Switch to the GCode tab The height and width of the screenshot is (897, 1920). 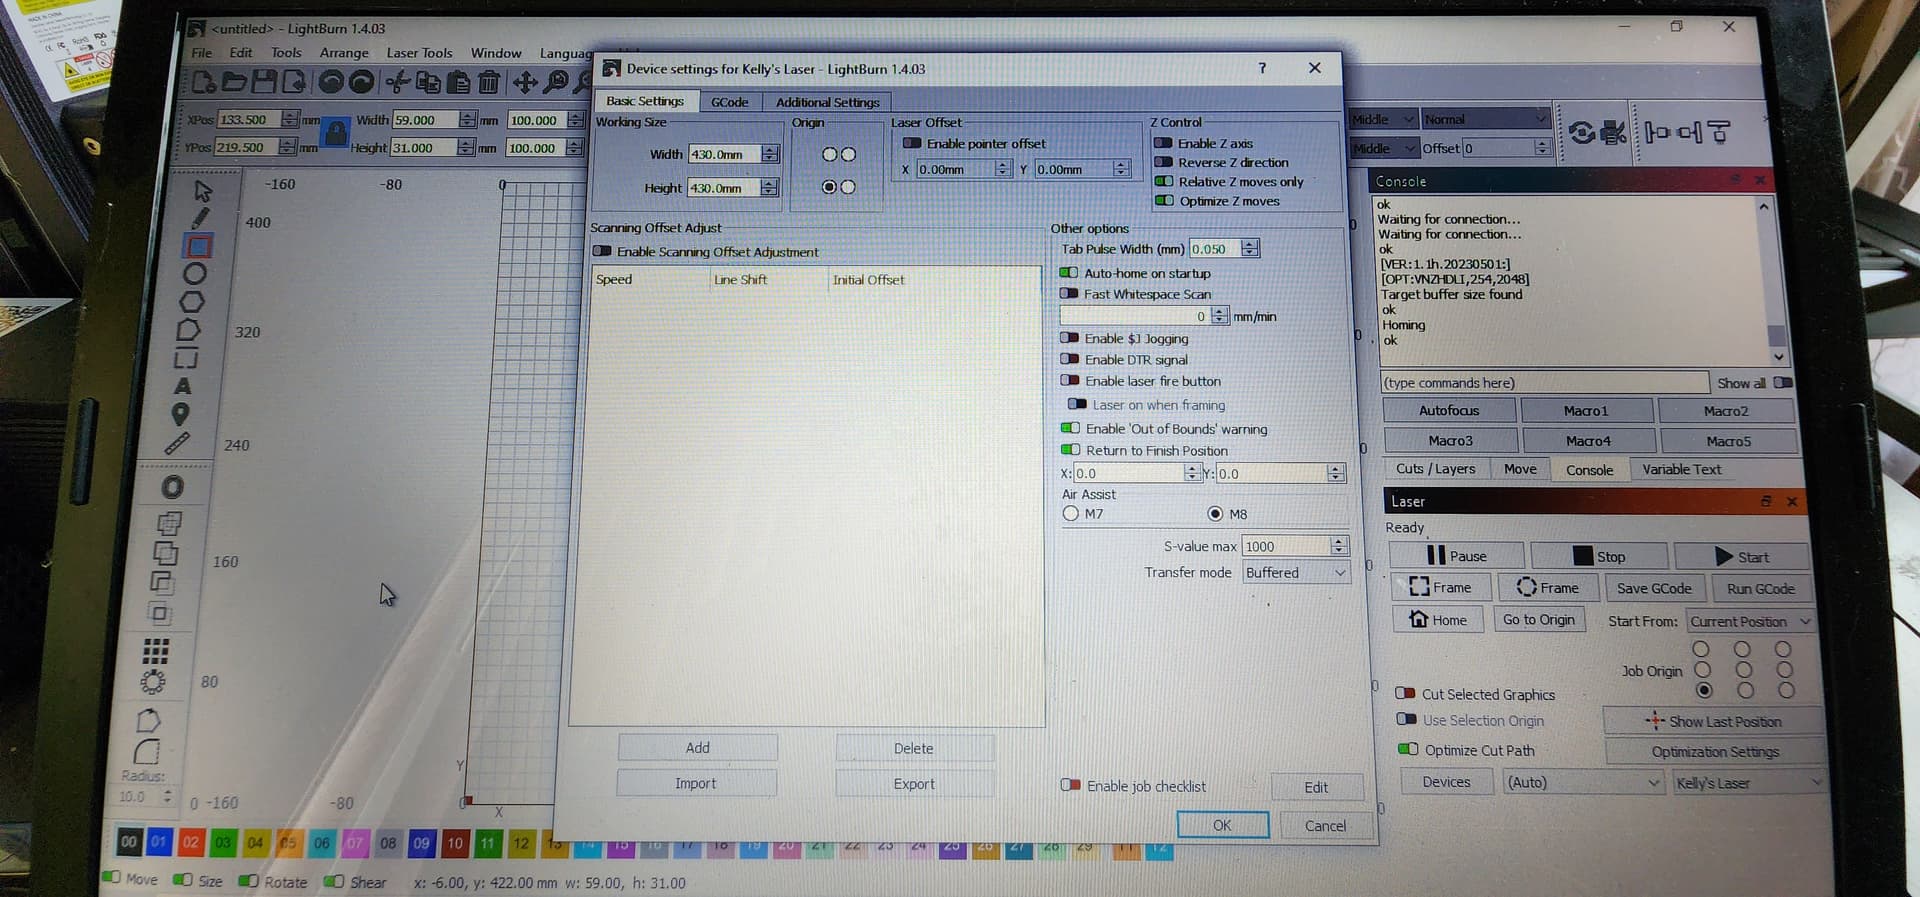(x=729, y=102)
